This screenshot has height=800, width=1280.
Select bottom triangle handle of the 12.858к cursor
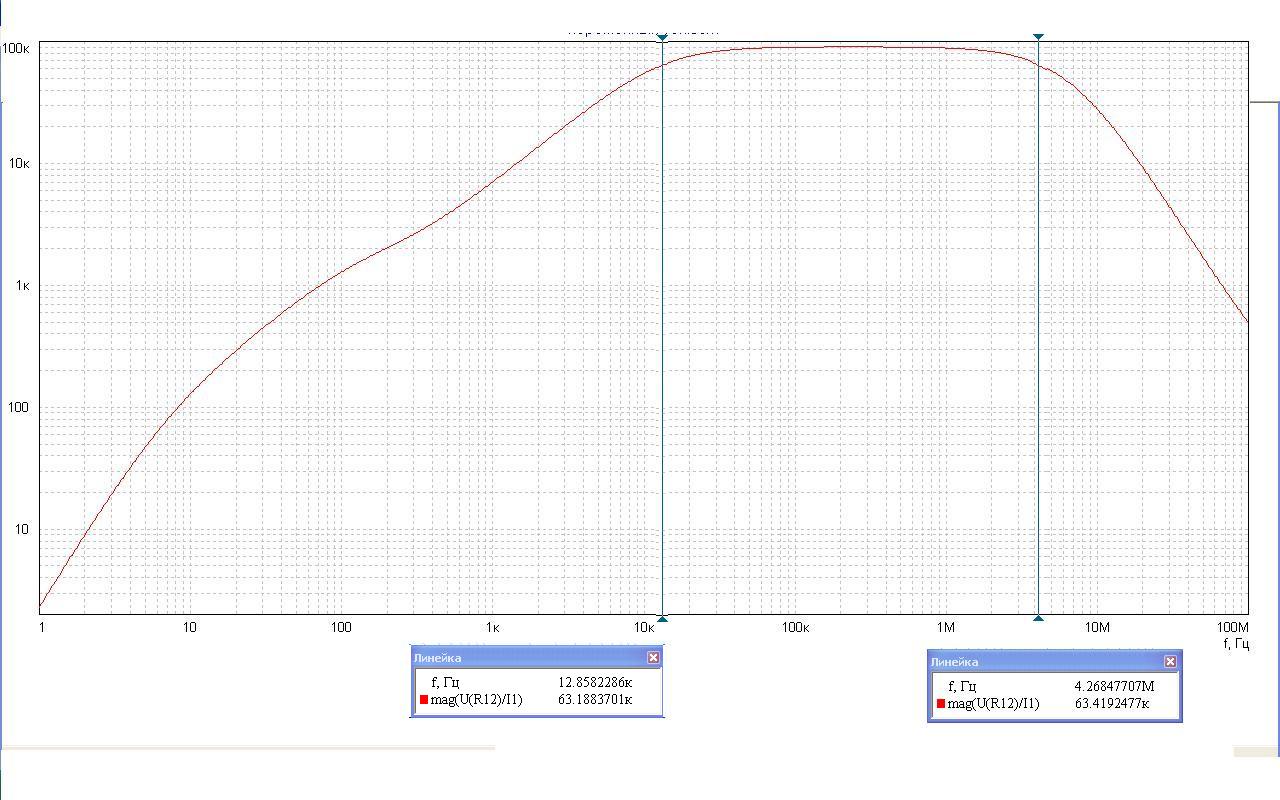pyautogui.click(x=662, y=619)
